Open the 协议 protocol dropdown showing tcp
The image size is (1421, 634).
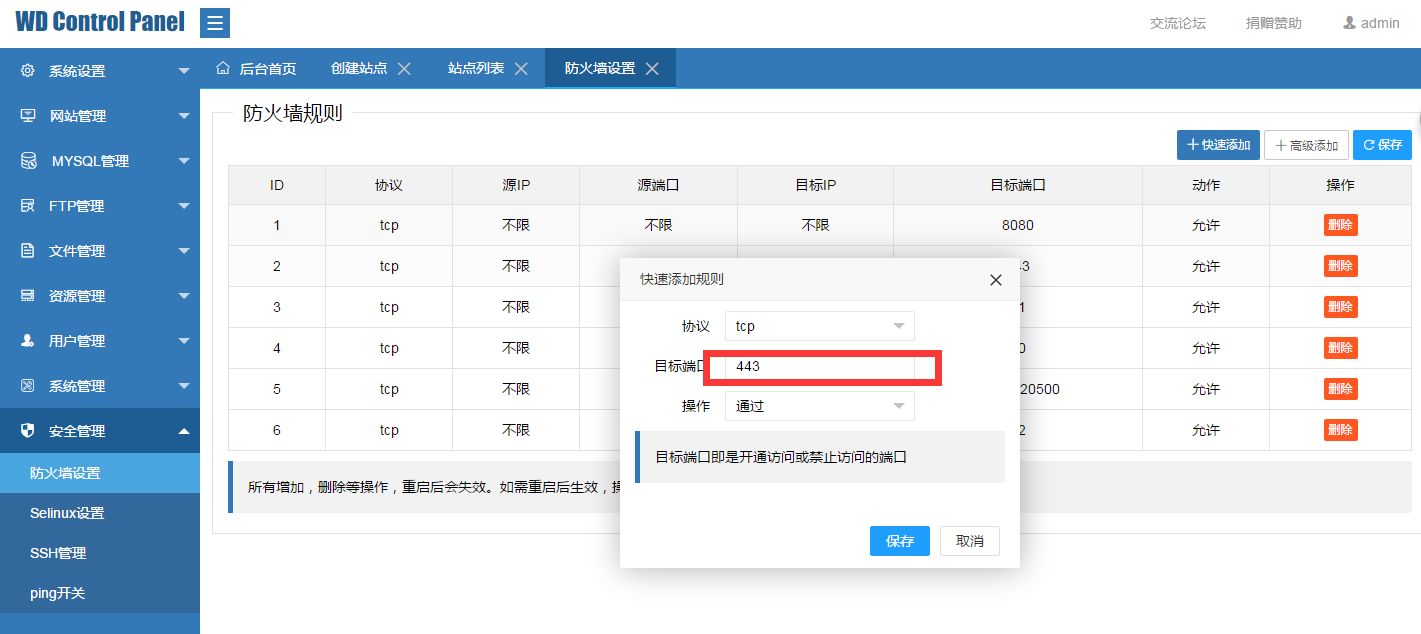pos(818,325)
